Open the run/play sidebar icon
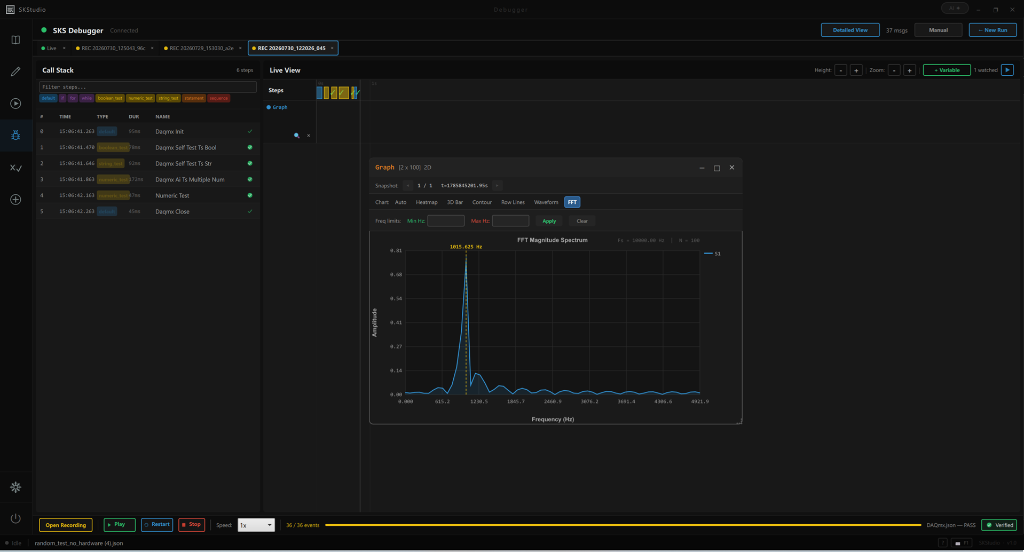 click(16, 103)
